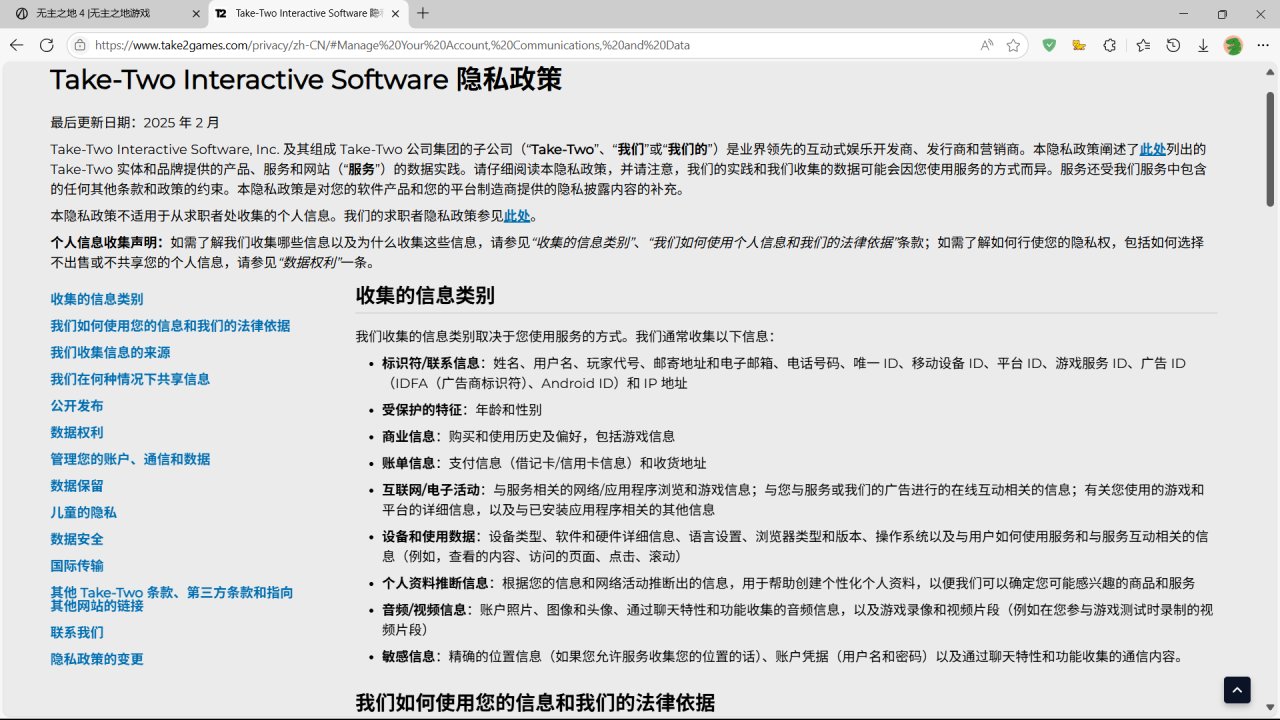
Task: Open the 此处 link for 求职者隐私政策
Action: [x=517, y=216]
